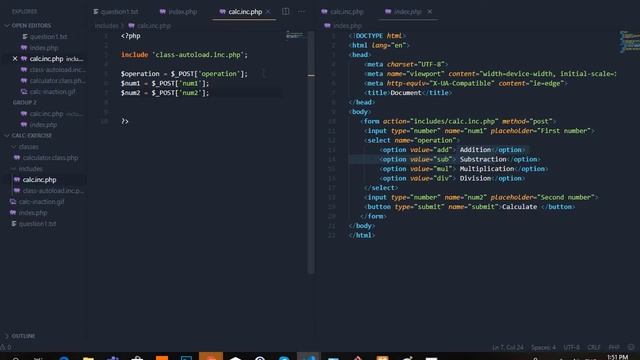Click feedback smiley icon in status bar
The height and width of the screenshot is (360, 640).
click(631, 348)
